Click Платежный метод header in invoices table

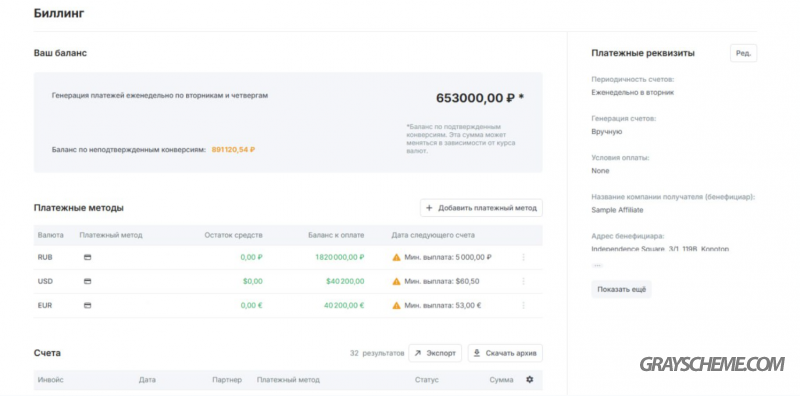point(288,380)
